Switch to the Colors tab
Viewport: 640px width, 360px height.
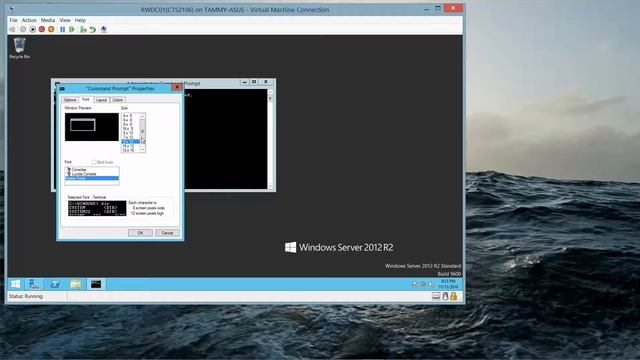click(118, 100)
